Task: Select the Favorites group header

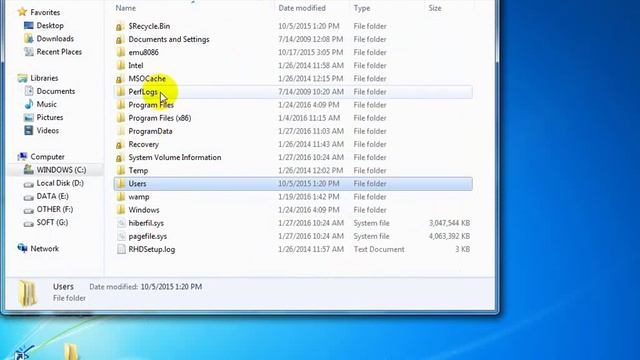Action: click(x=45, y=12)
